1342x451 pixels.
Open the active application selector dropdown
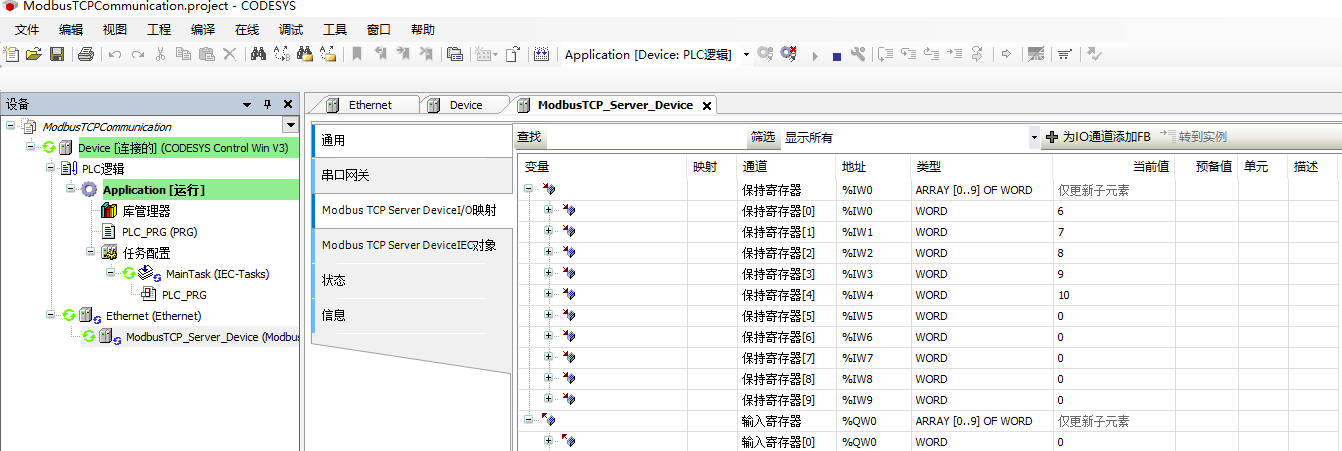tap(746, 54)
